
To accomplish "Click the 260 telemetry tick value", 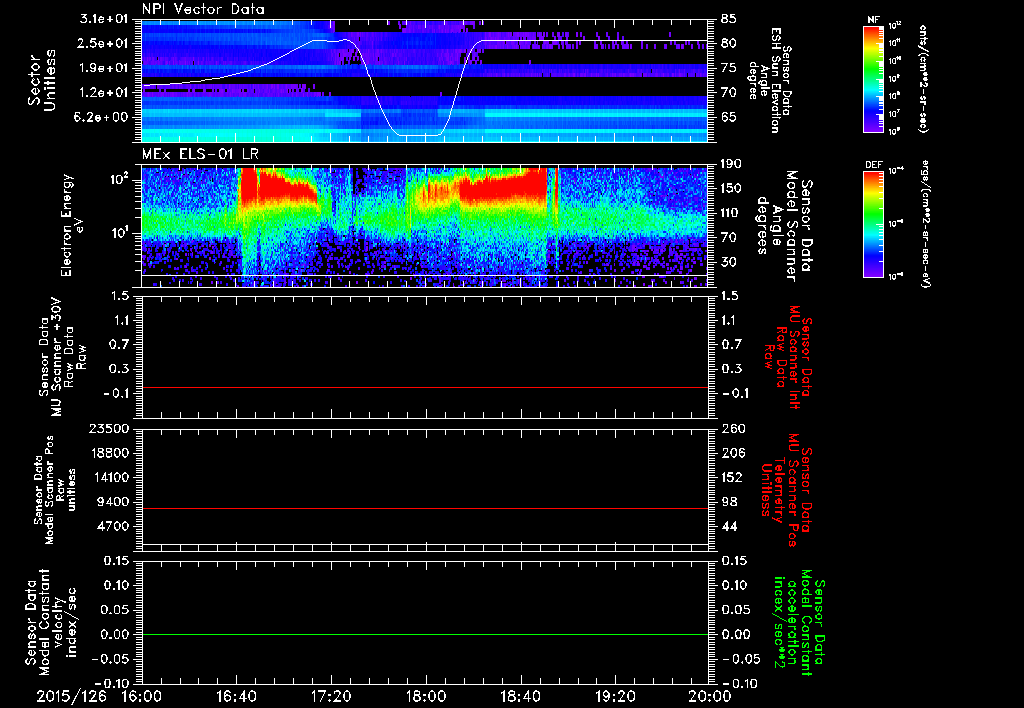I will (x=732, y=428).
